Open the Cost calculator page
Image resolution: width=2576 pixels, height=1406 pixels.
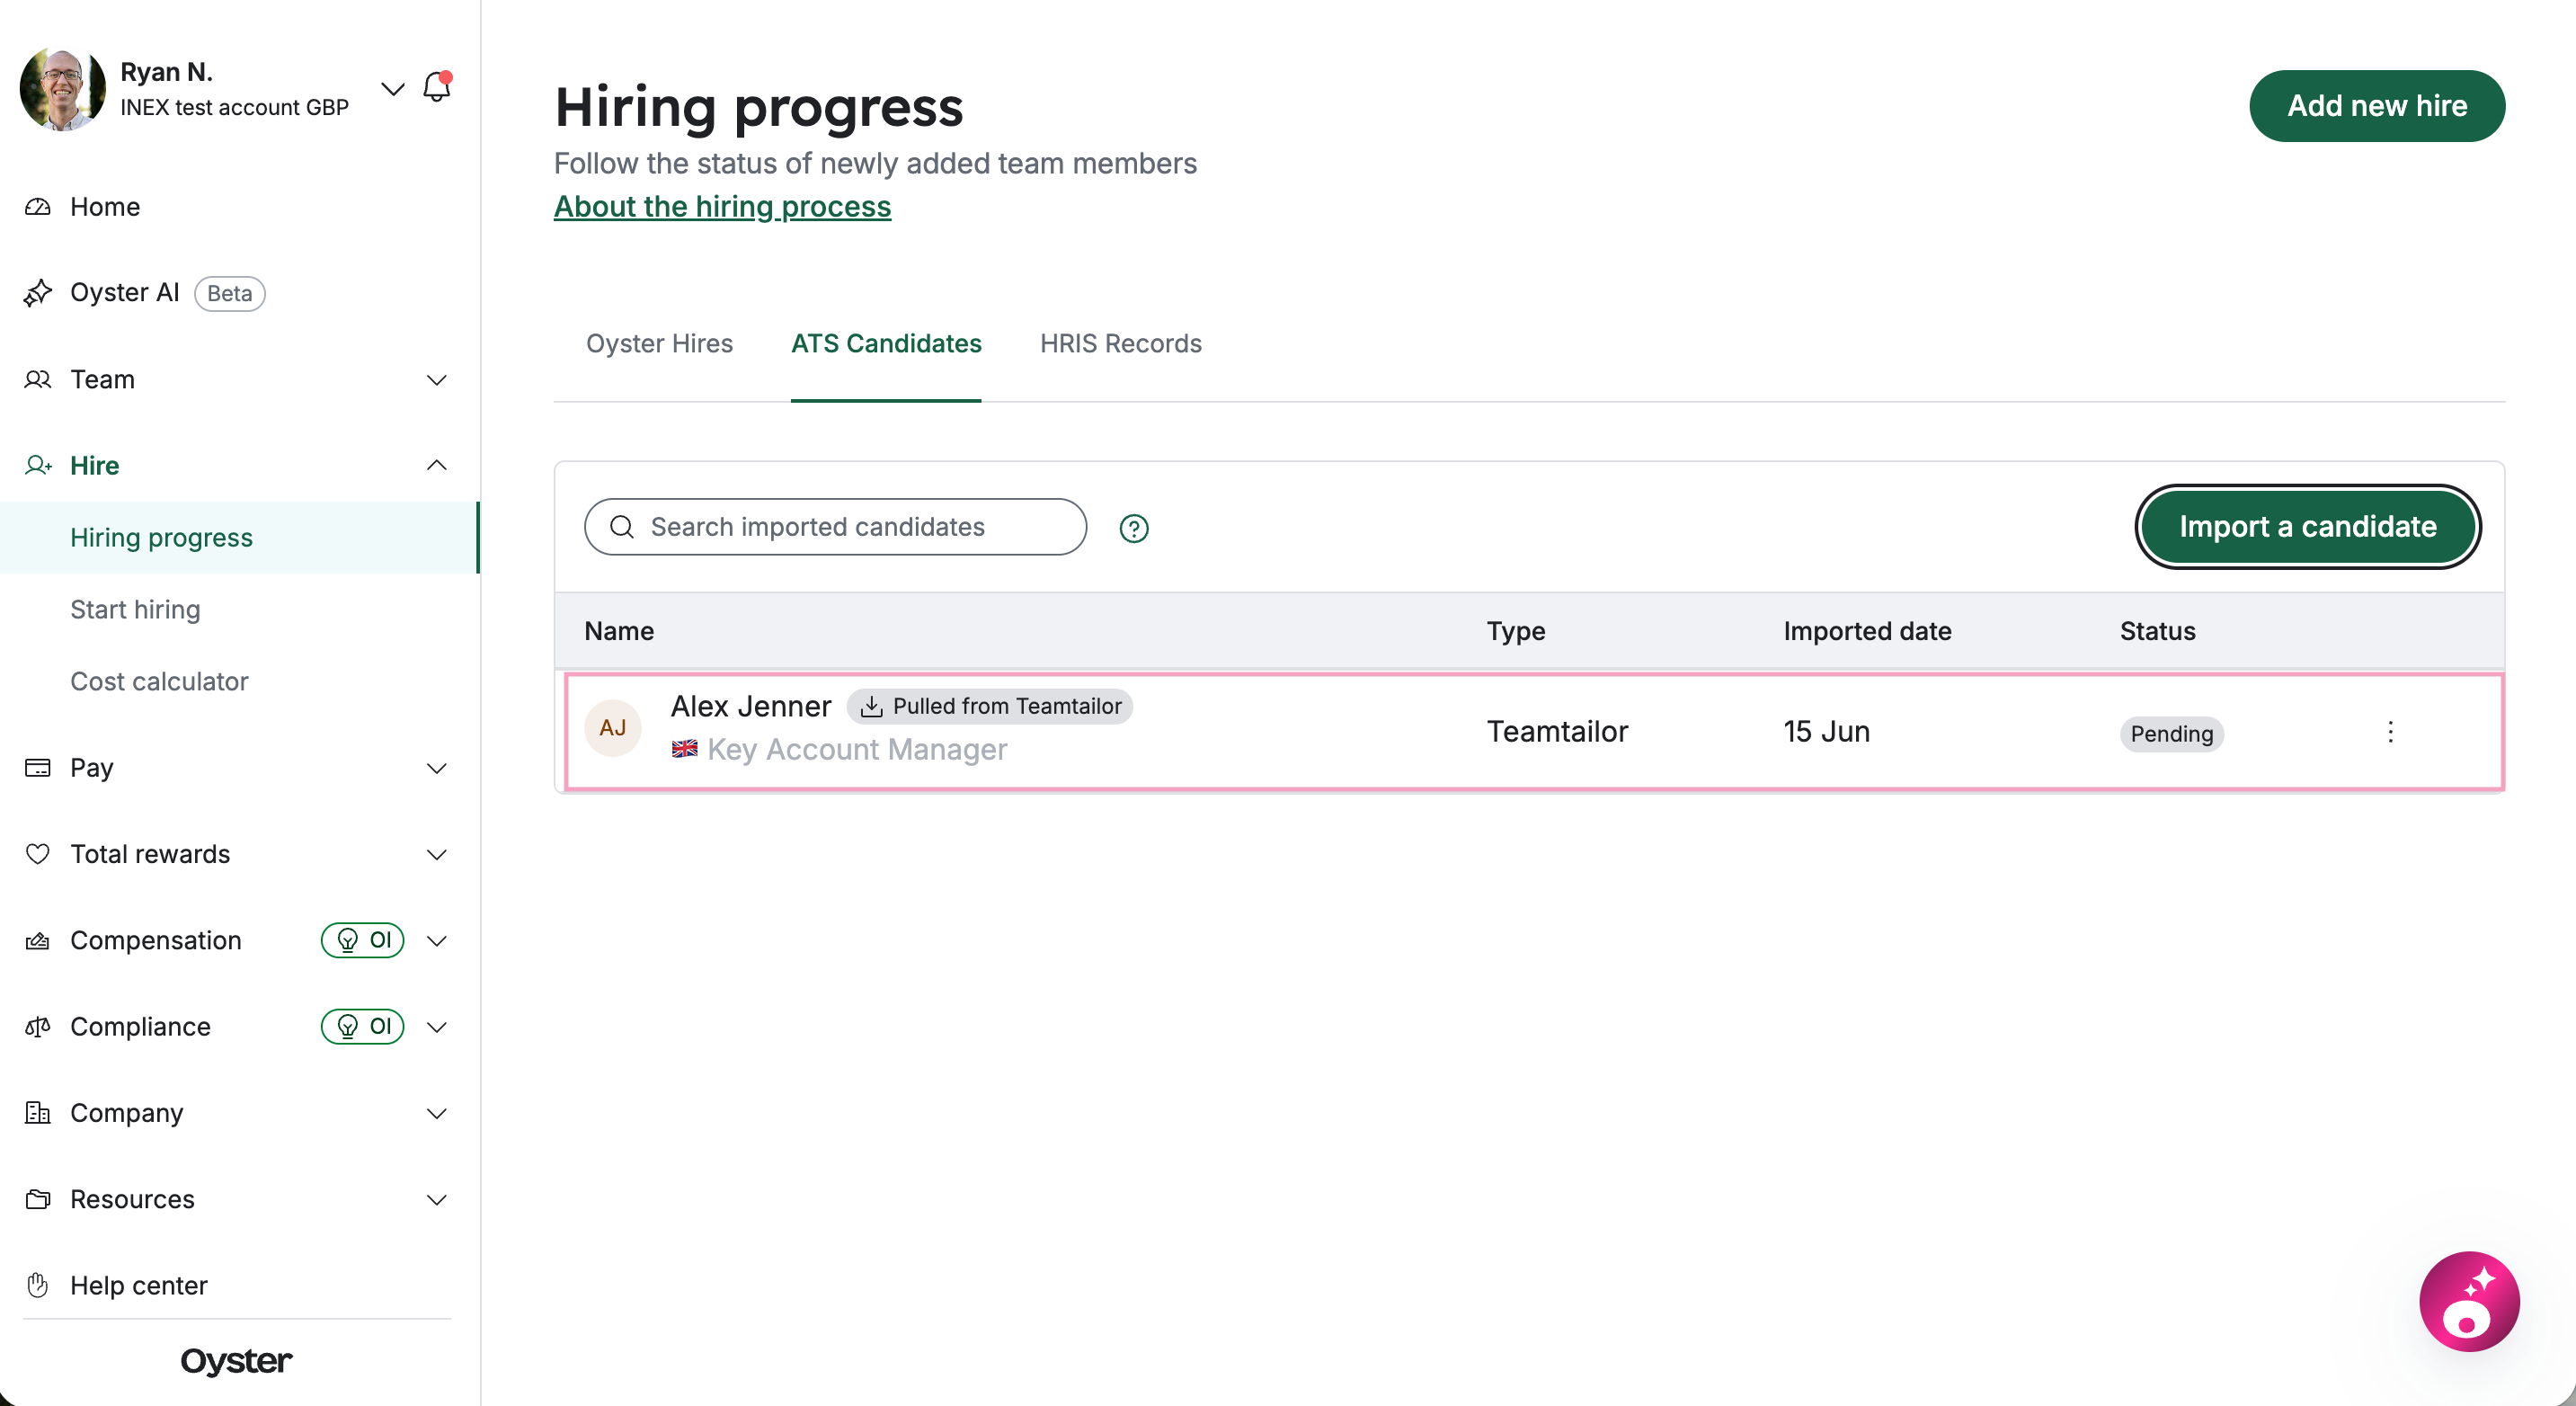click(159, 681)
